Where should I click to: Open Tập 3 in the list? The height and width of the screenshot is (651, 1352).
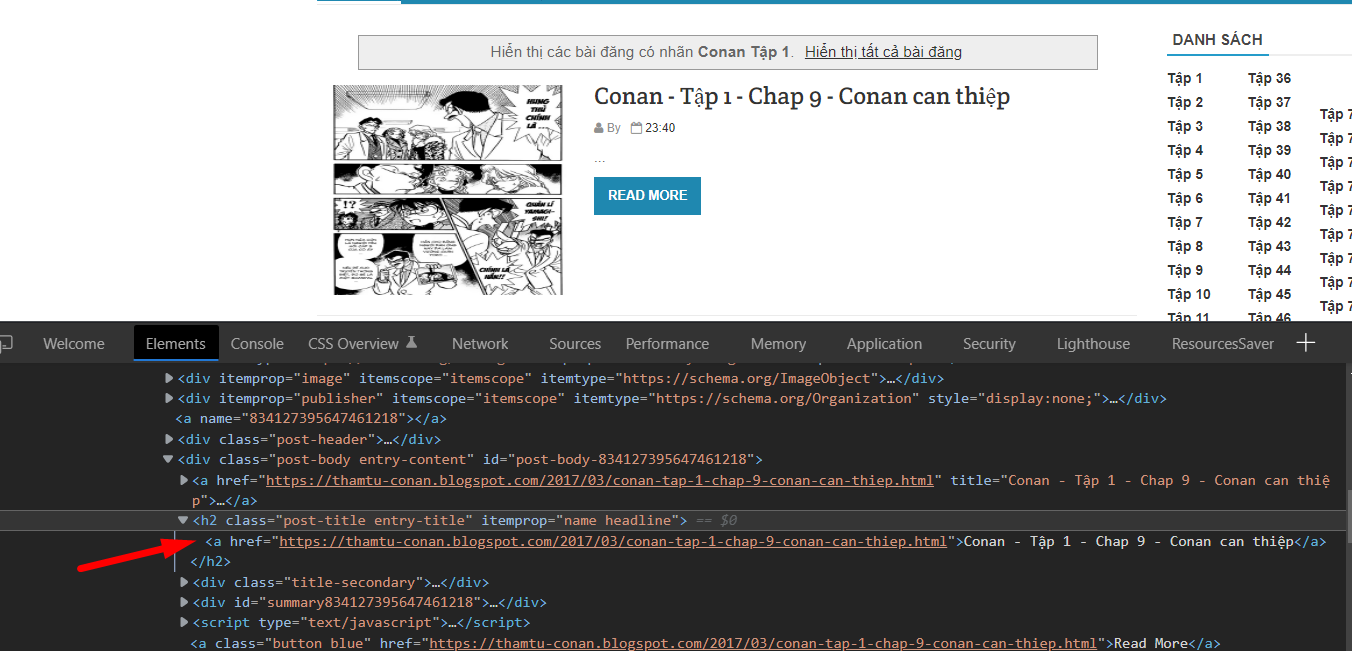click(x=1185, y=126)
